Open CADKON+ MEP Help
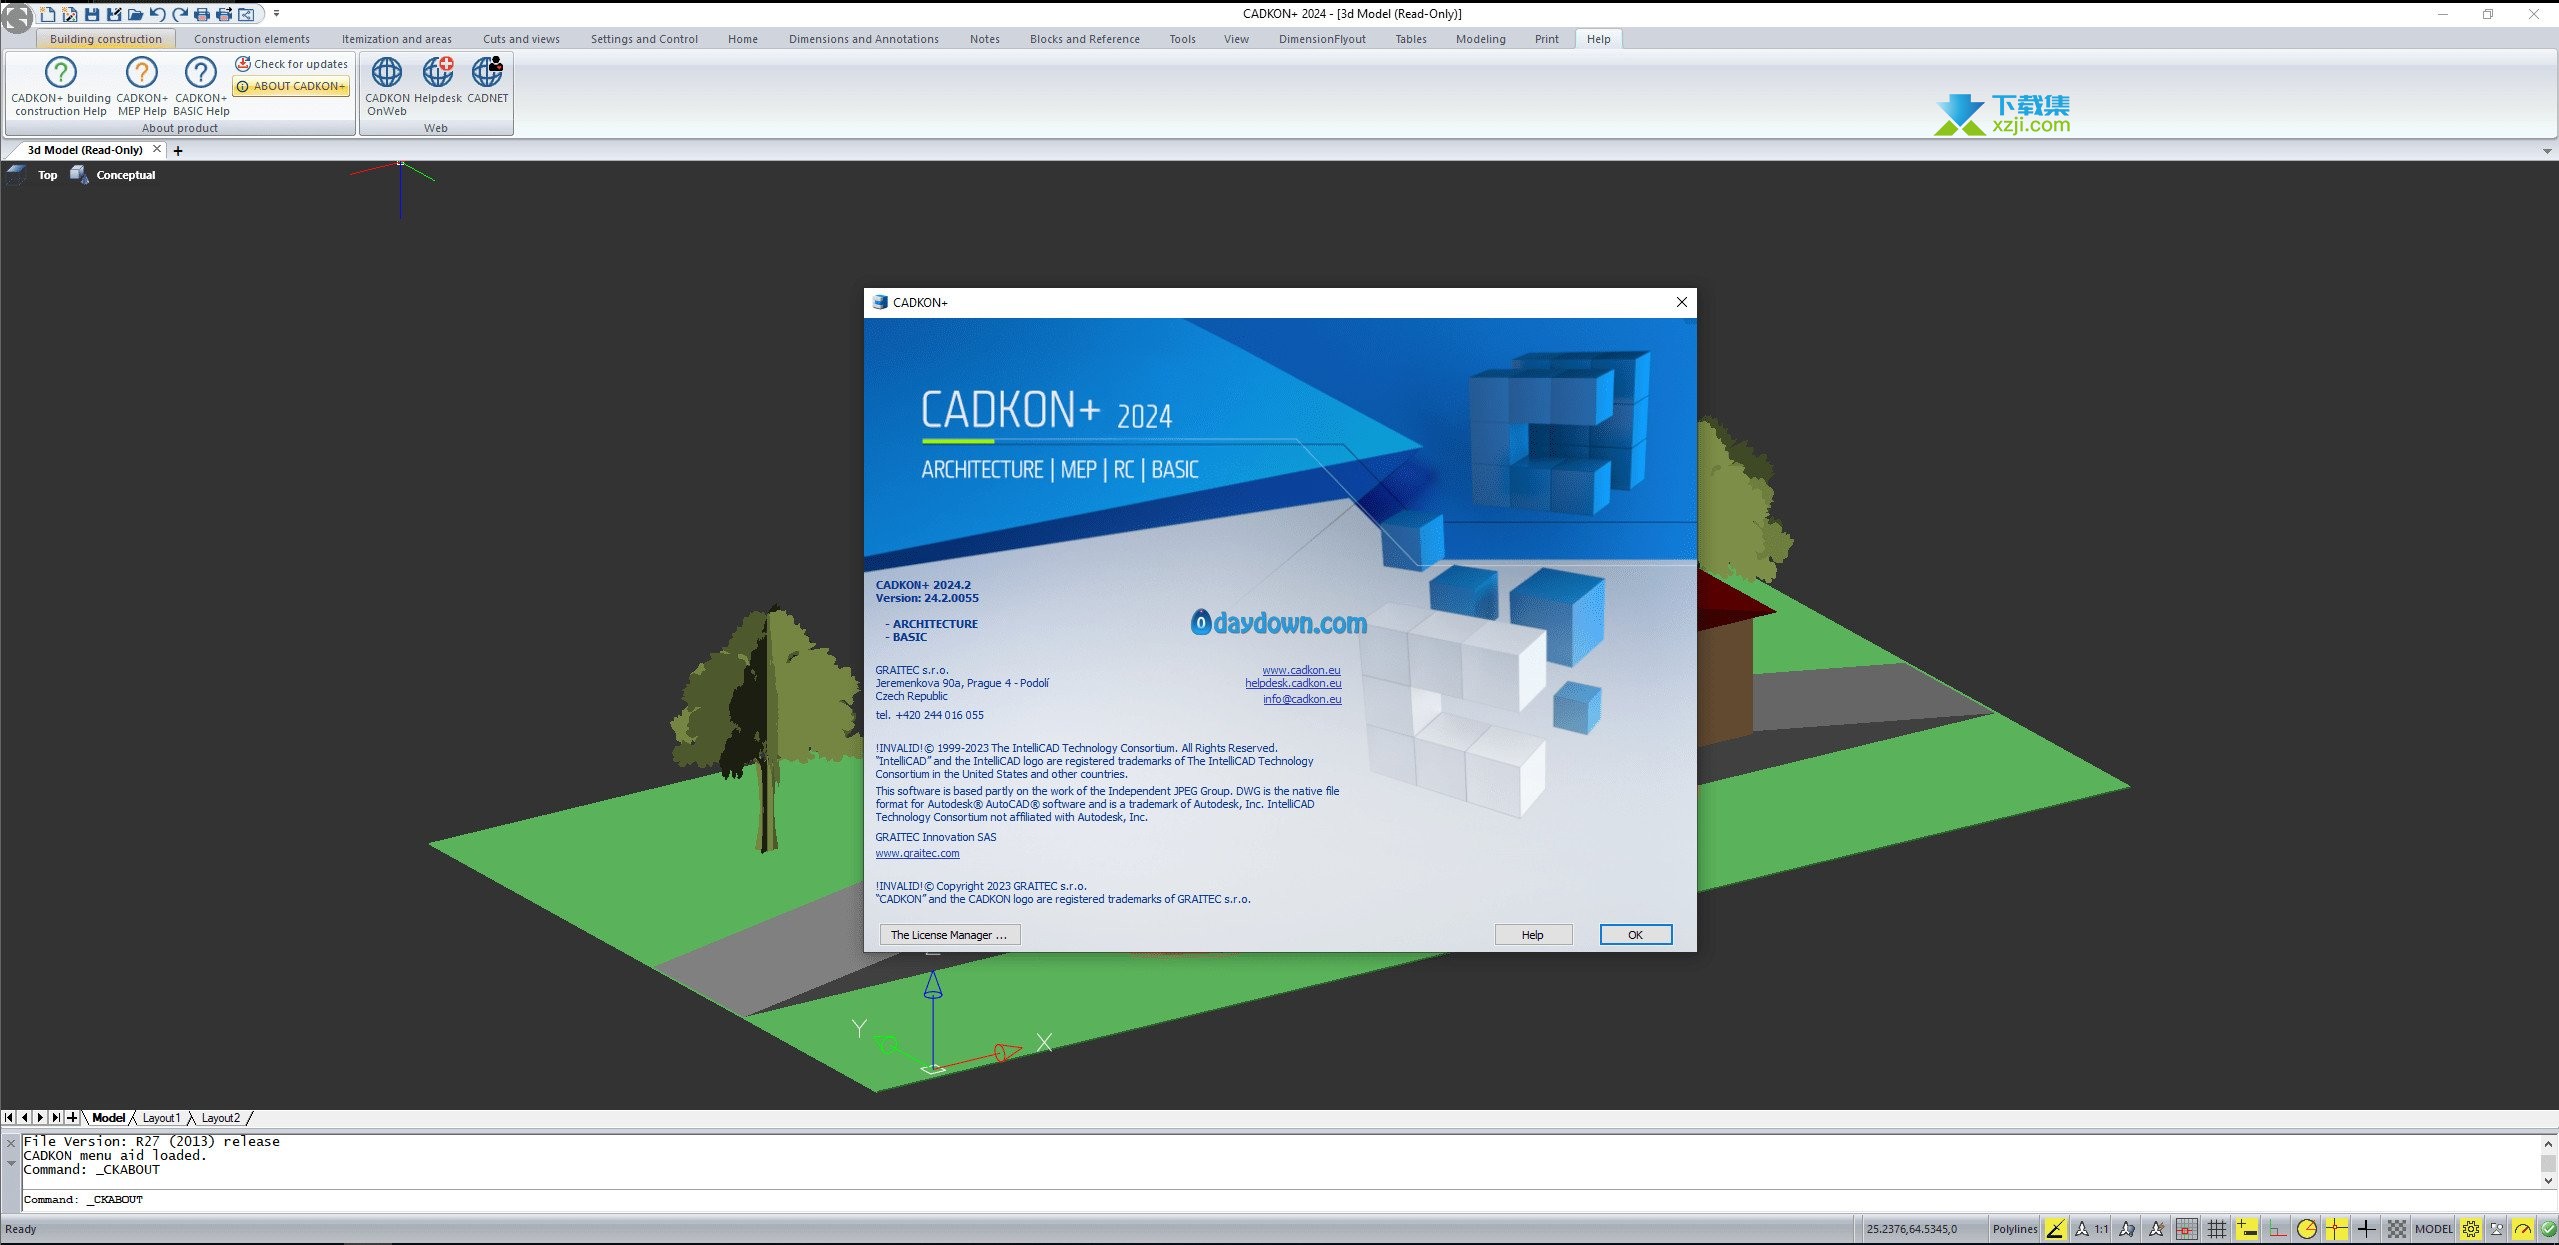The height and width of the screenshot is (1245, 2559). 142,86
